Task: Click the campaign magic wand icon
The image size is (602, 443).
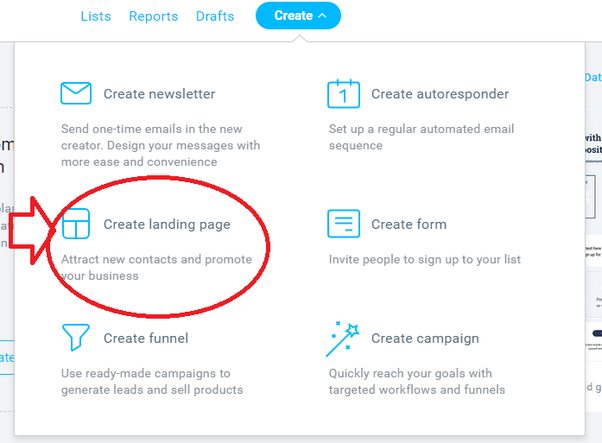Action: tap(342, 339)
